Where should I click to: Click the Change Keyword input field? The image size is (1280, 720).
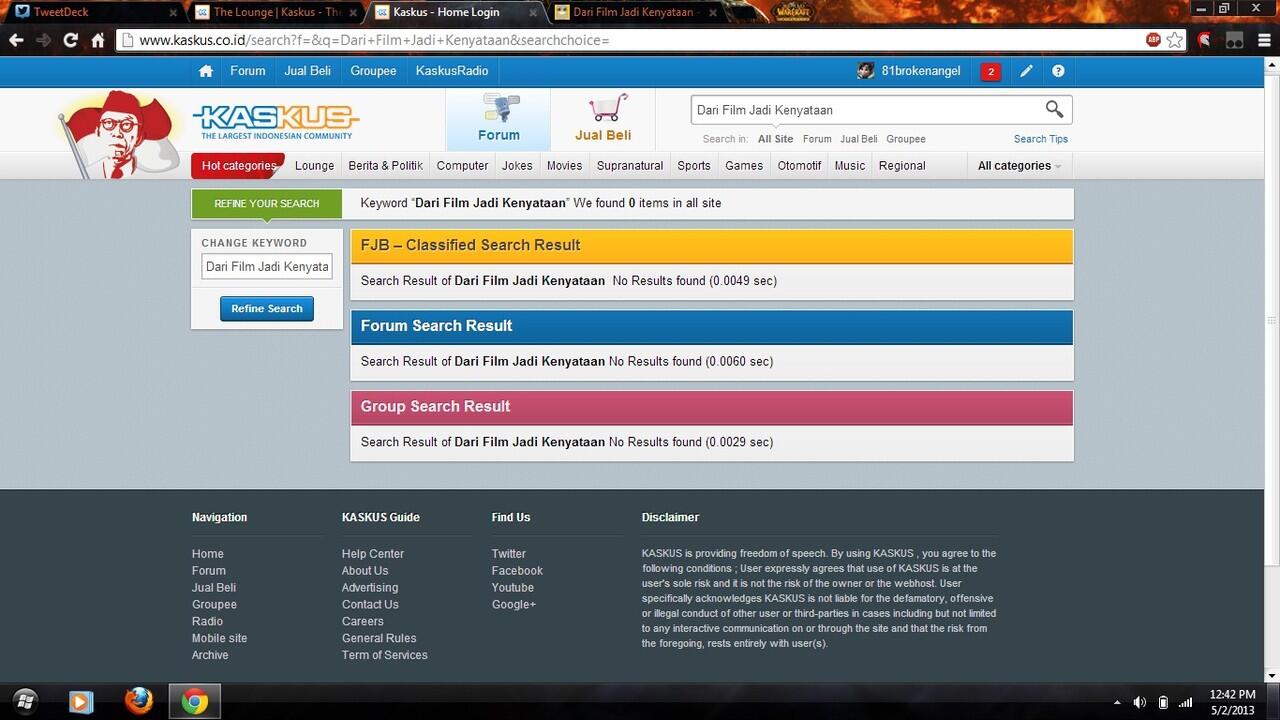point(267,267)
